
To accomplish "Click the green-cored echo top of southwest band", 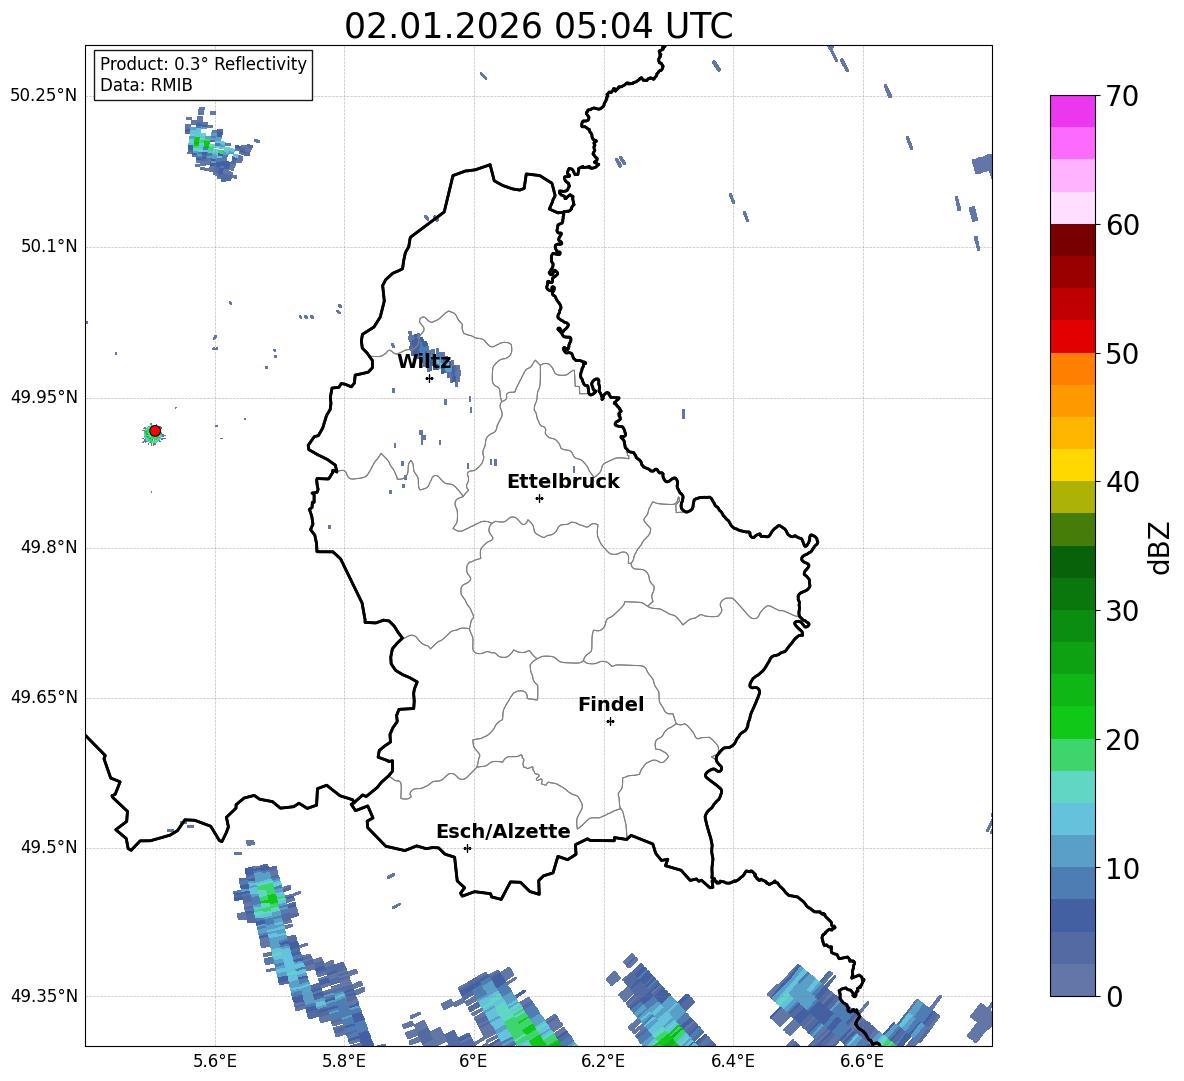I will (x=266, y=895).
